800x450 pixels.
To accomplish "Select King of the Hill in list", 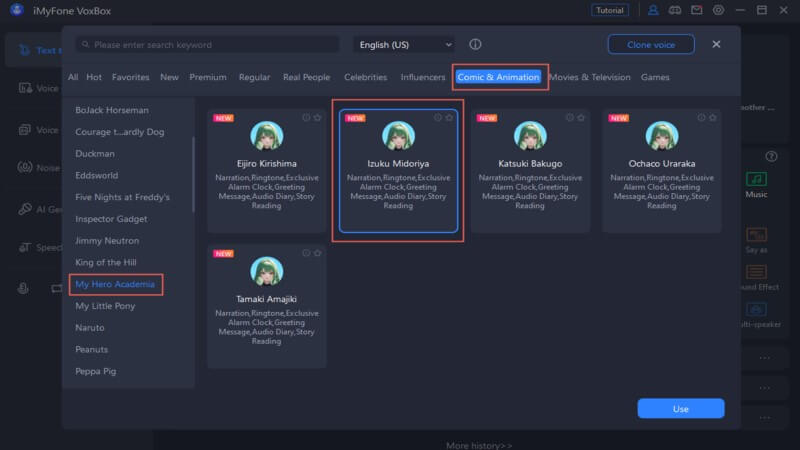I will coord(106,262).
